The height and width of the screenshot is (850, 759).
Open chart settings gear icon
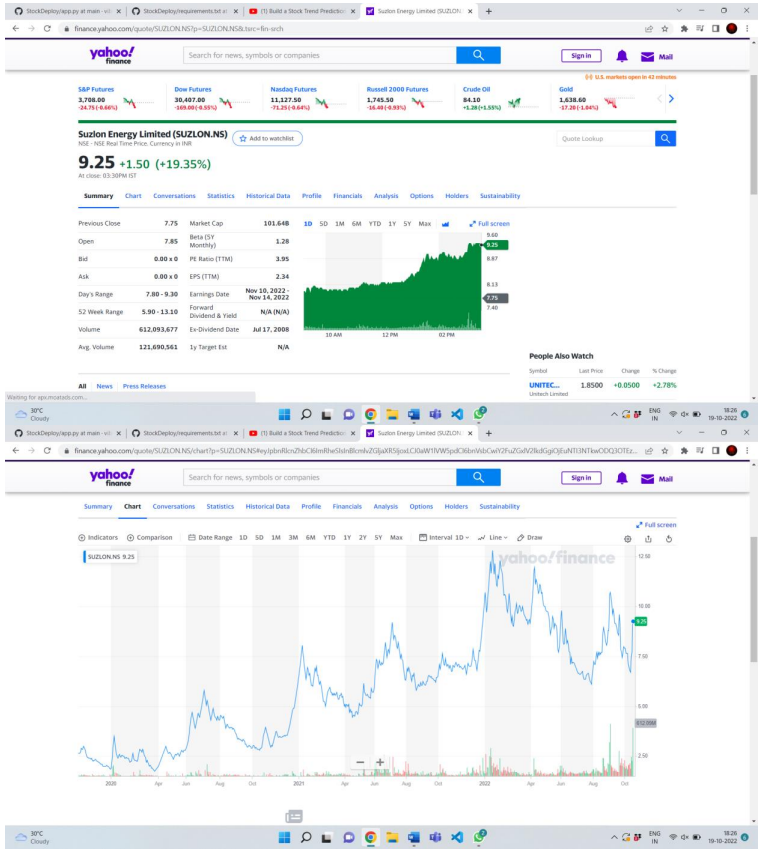[628, 539]
